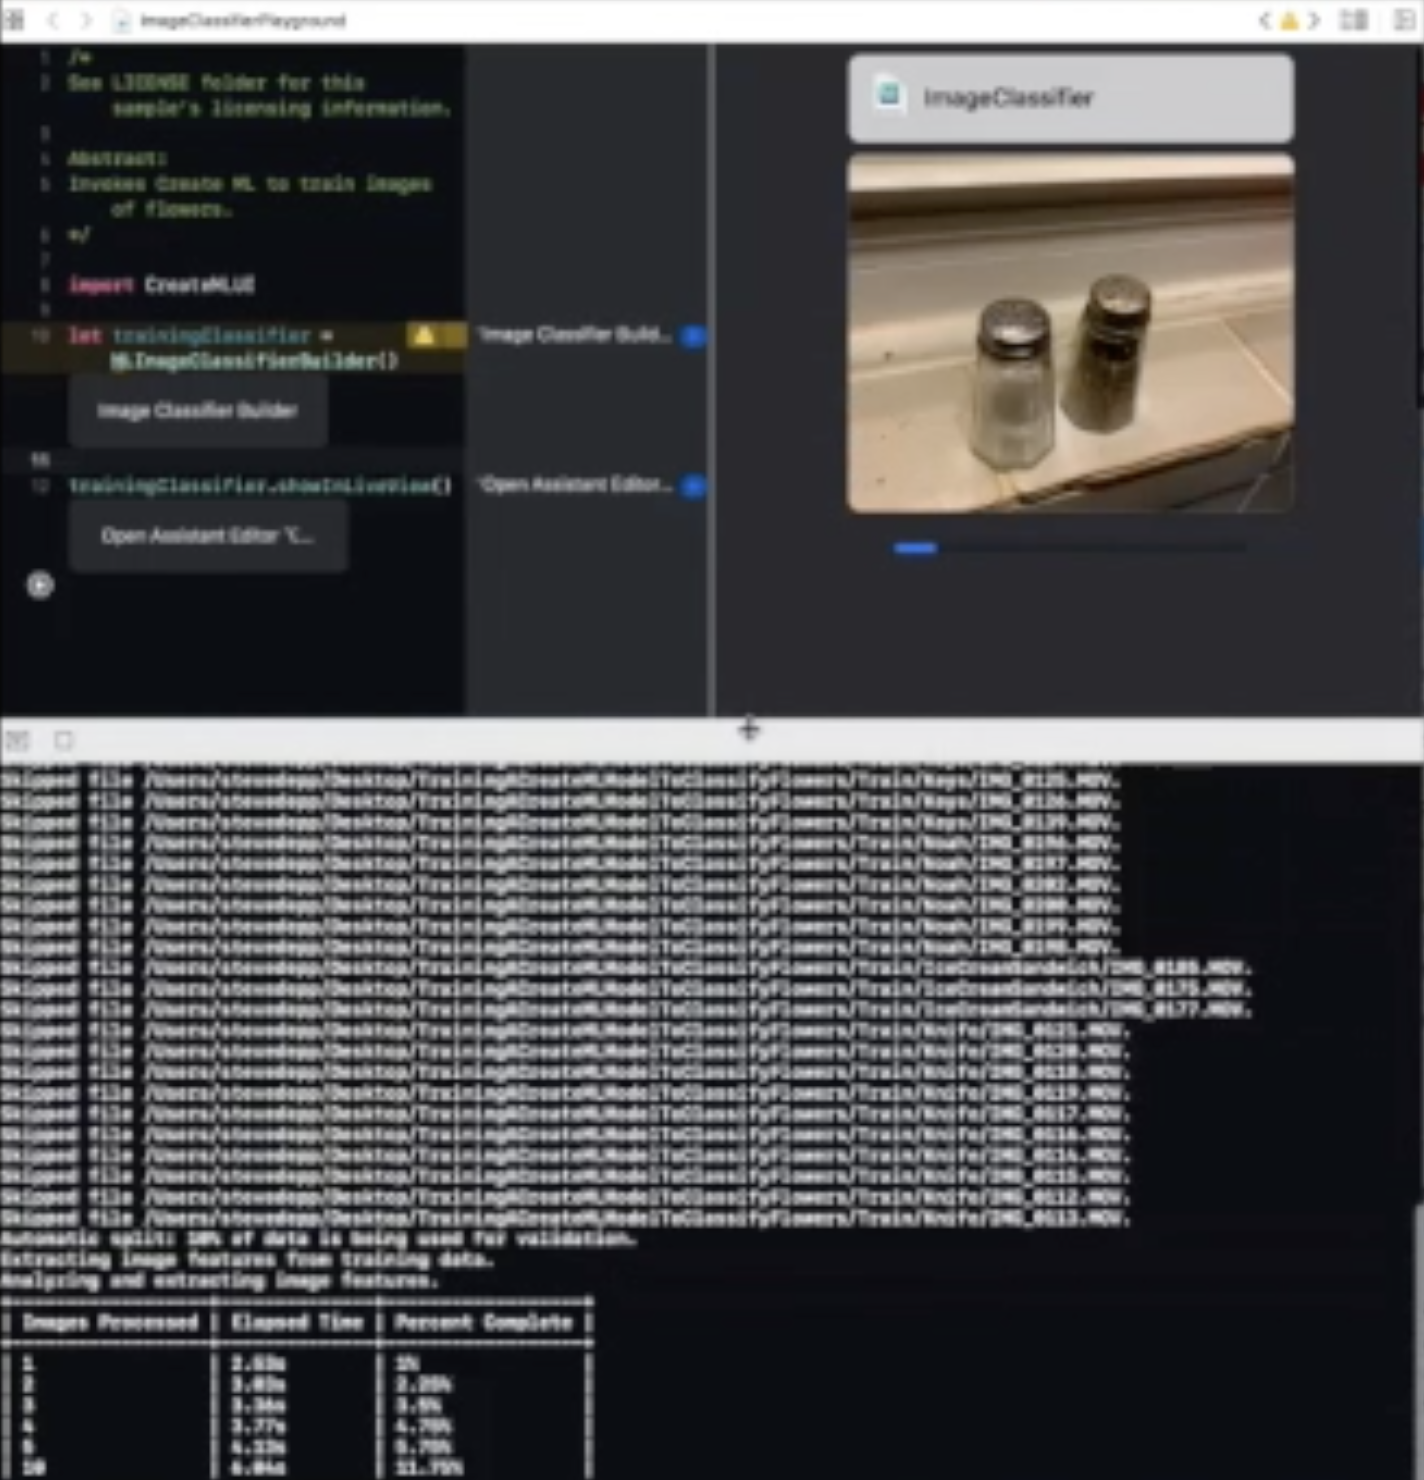Click the previous issue chevron

point(1265,20)
